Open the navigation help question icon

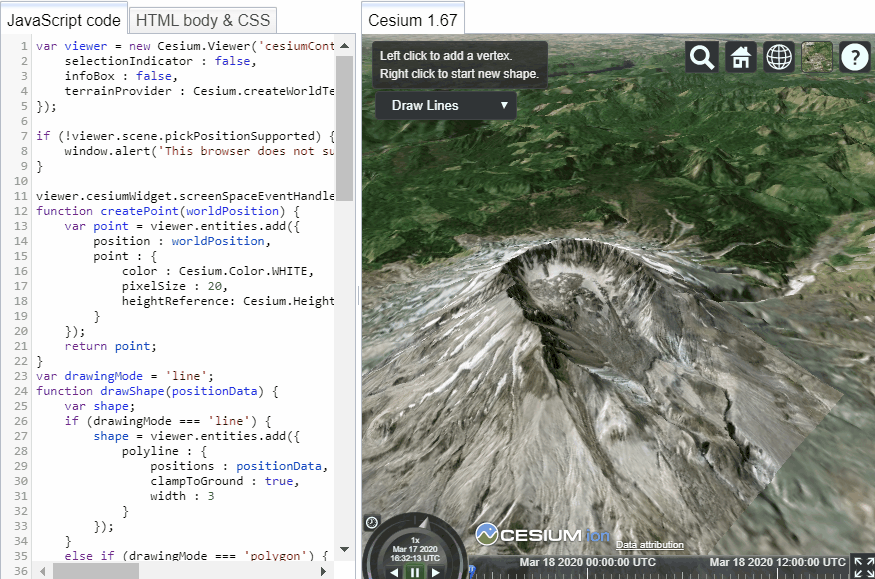point(854,57)
